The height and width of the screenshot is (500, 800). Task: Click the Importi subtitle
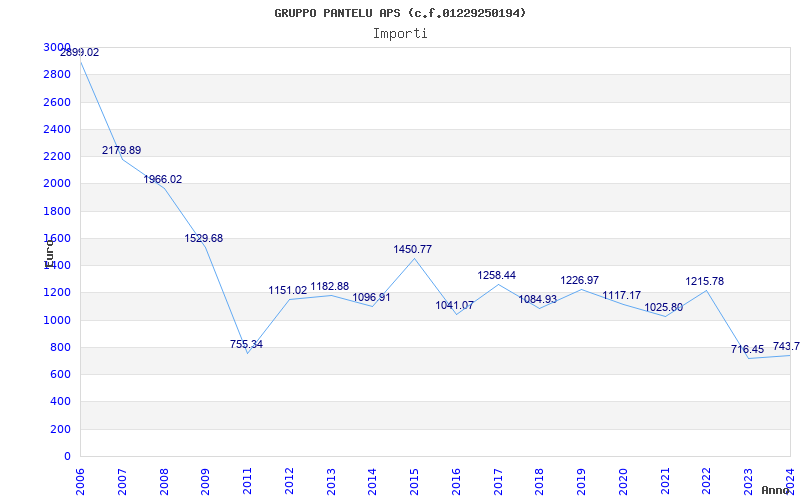click(400, 34)
